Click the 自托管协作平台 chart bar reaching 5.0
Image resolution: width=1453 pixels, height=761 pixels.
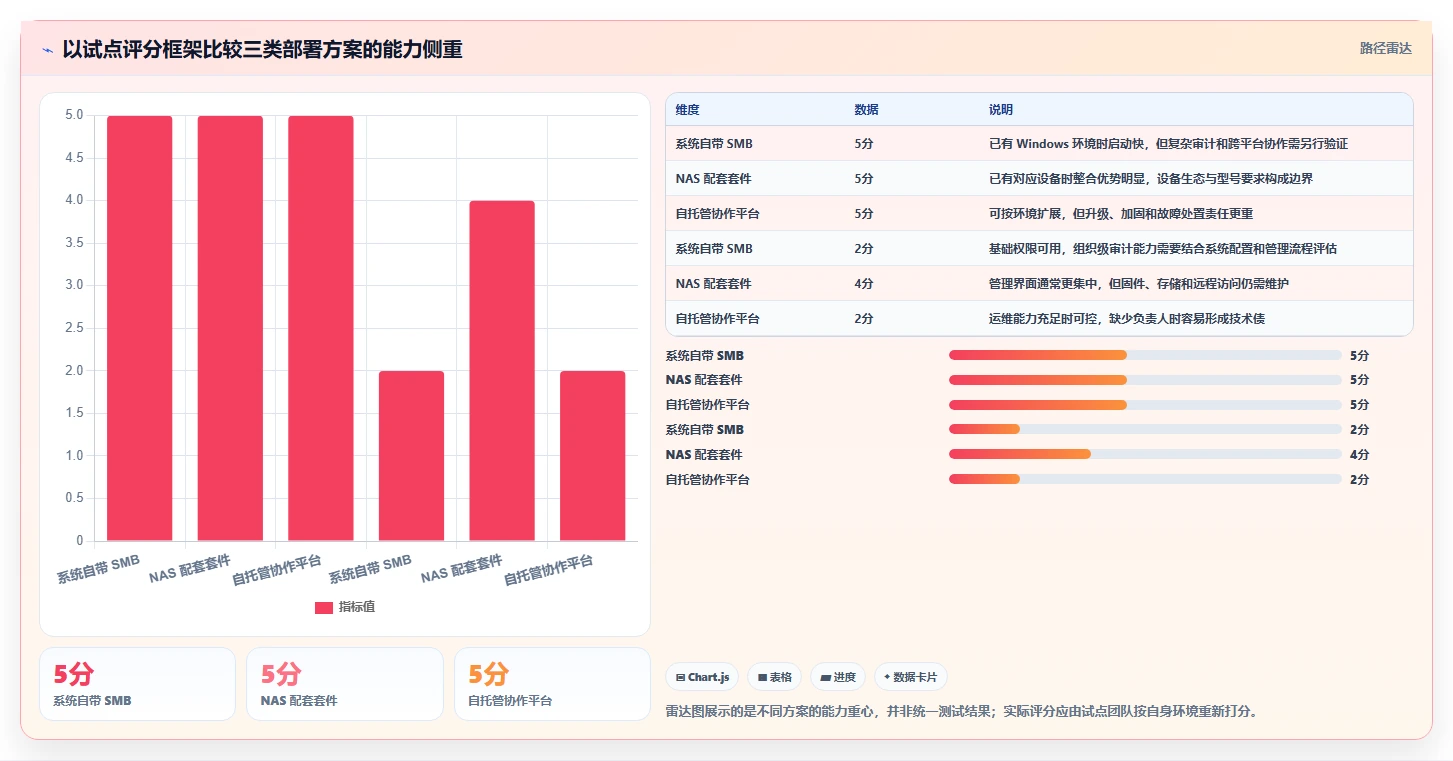click(321, 328)
